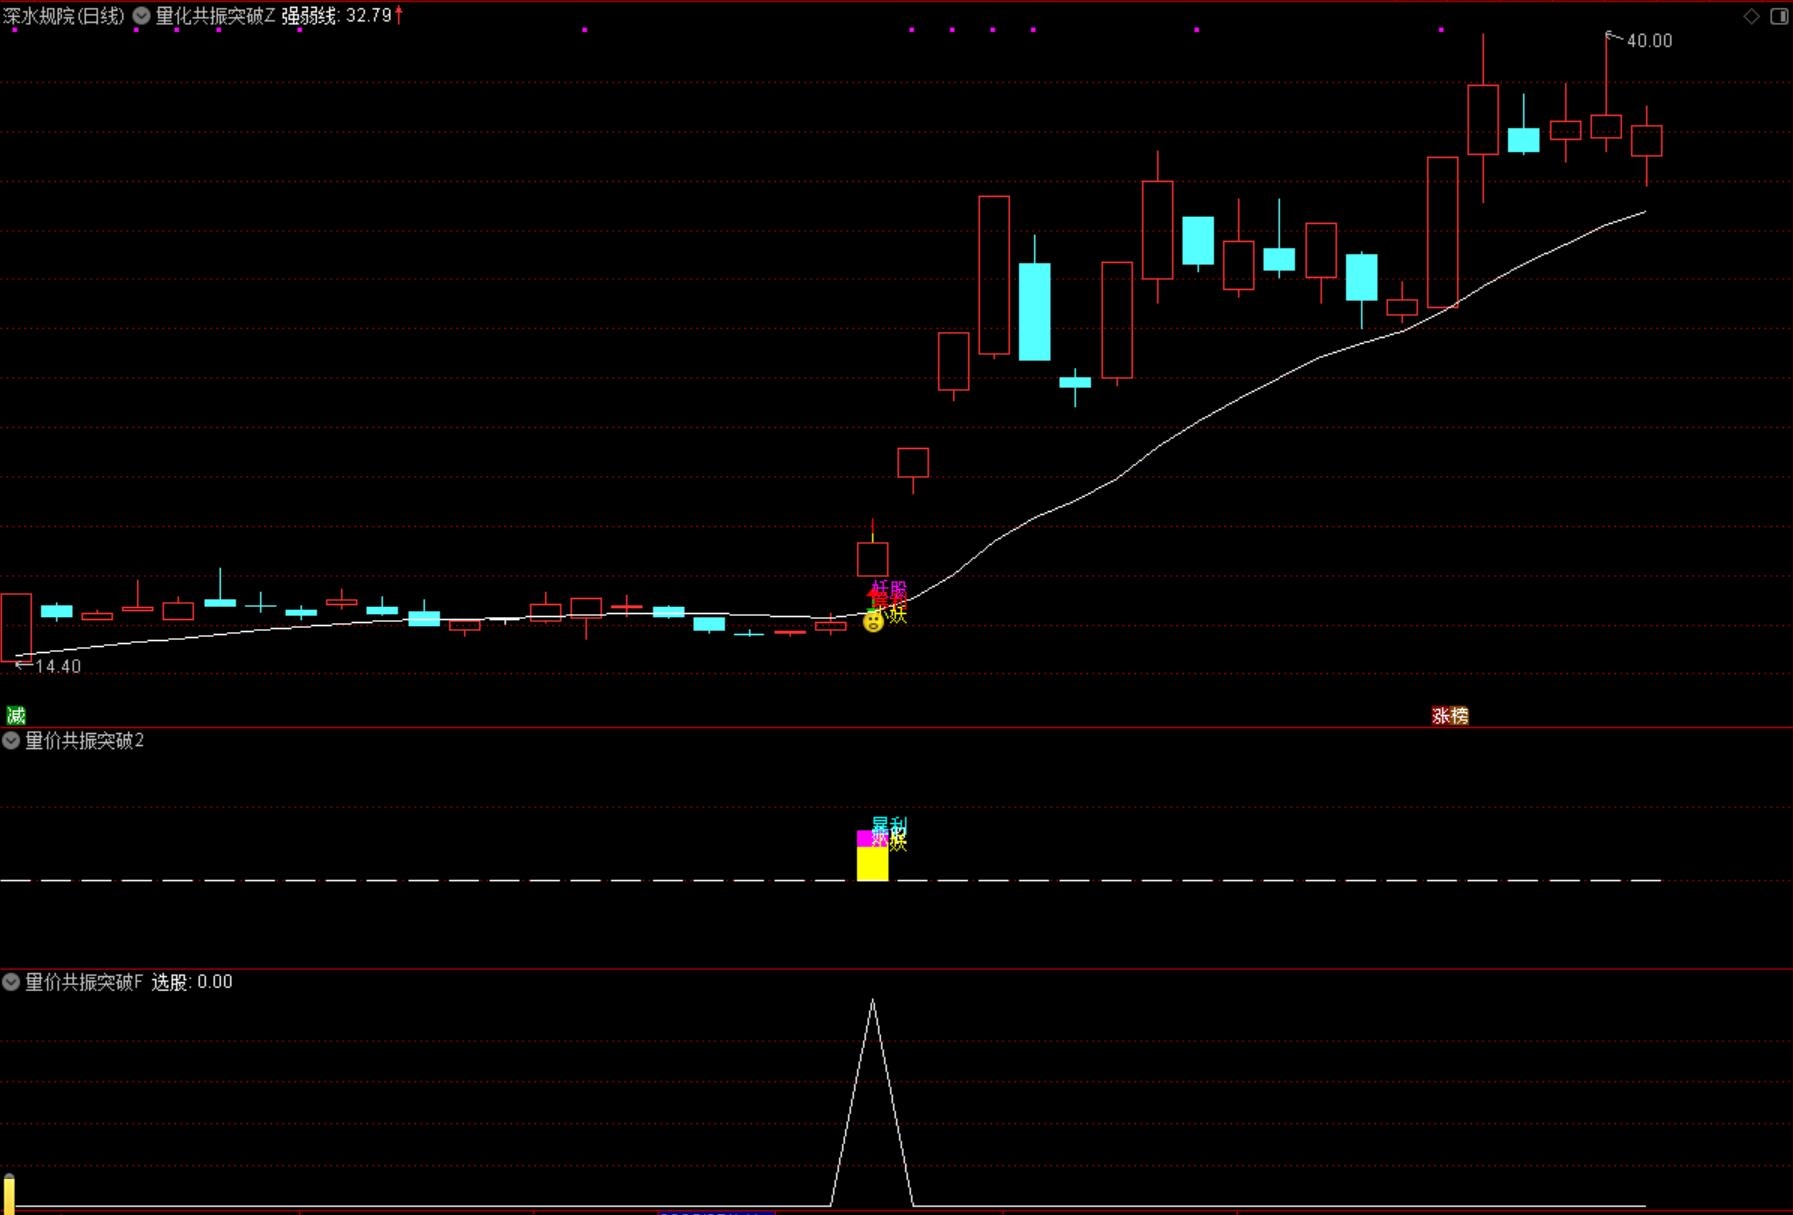Open the 量化共振突破Z indicator dropdown circle
1793x1215 pixels.
(x=142, y=16)
